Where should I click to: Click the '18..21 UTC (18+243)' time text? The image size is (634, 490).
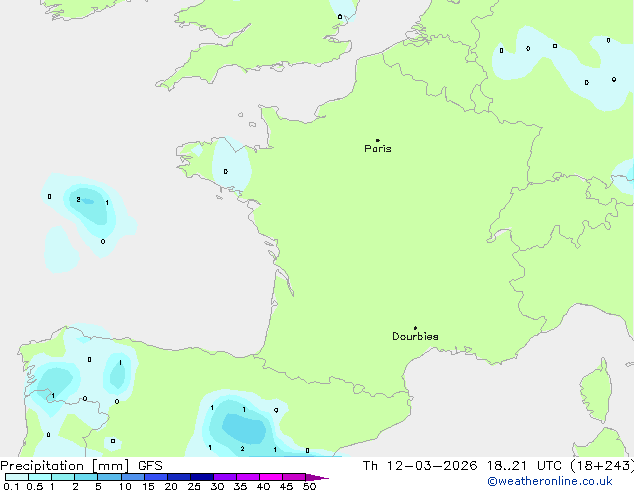click(560, 466)
